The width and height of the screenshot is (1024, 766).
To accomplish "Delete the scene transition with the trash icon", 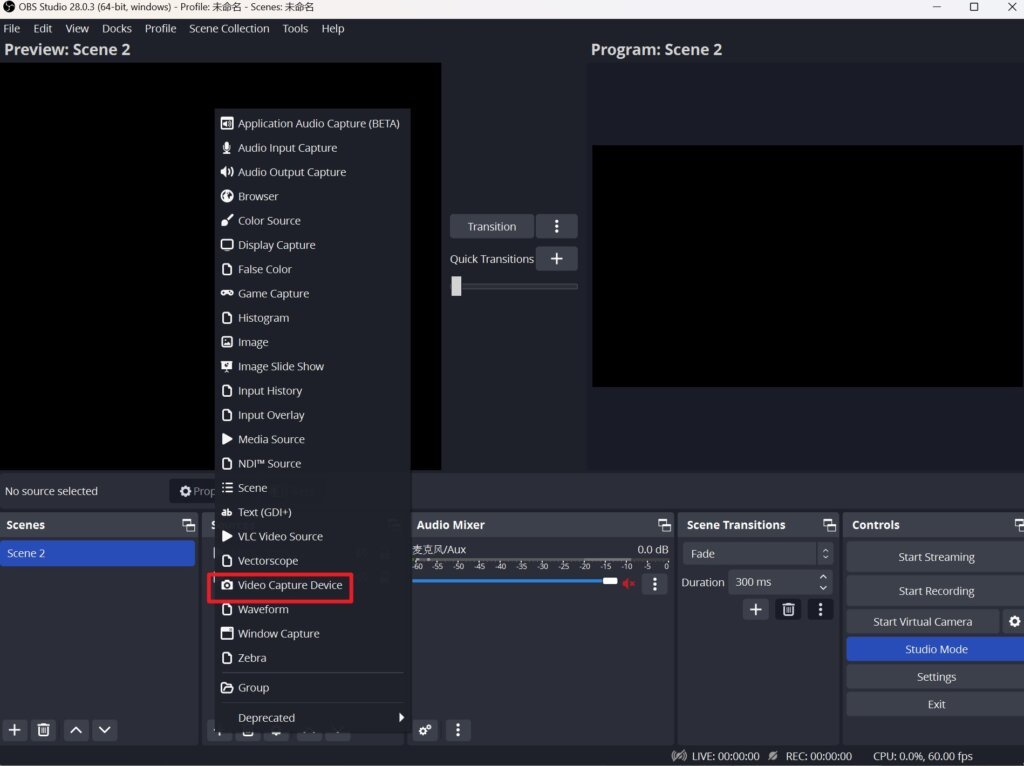I will 788,609.
